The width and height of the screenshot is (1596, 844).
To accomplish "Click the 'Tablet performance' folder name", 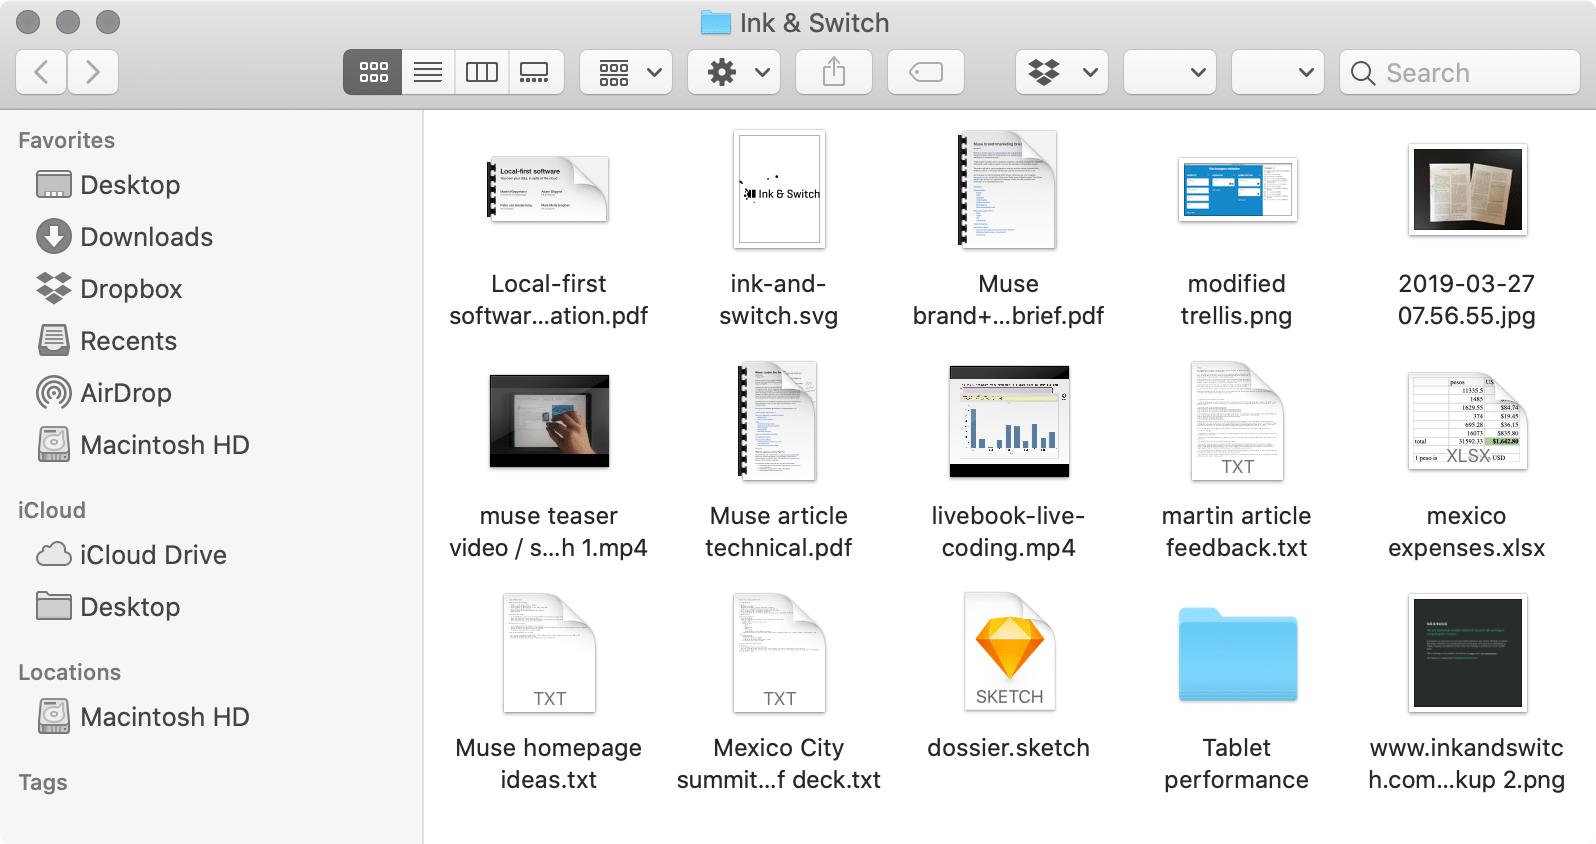I will (x=1236, y=764).
